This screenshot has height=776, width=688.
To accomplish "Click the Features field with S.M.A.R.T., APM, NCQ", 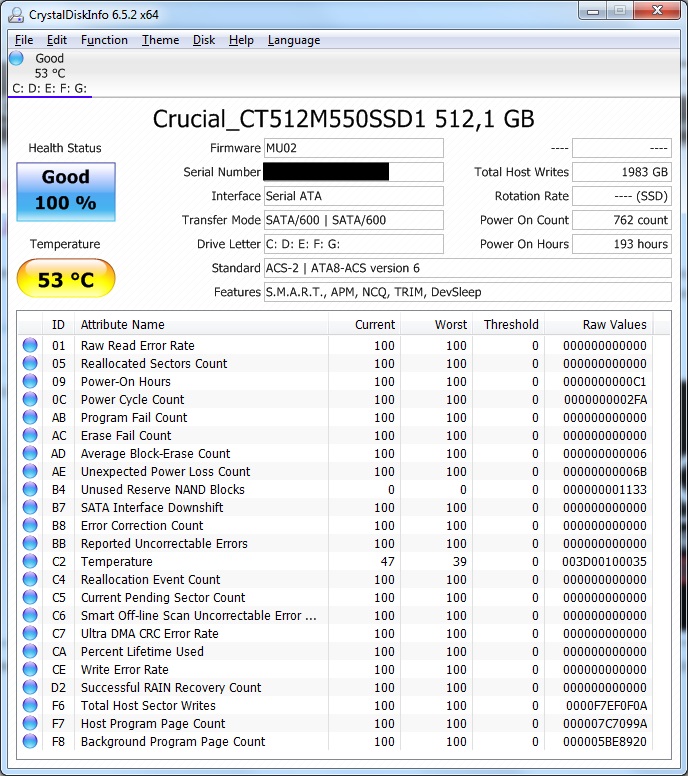I will [468, 292].
